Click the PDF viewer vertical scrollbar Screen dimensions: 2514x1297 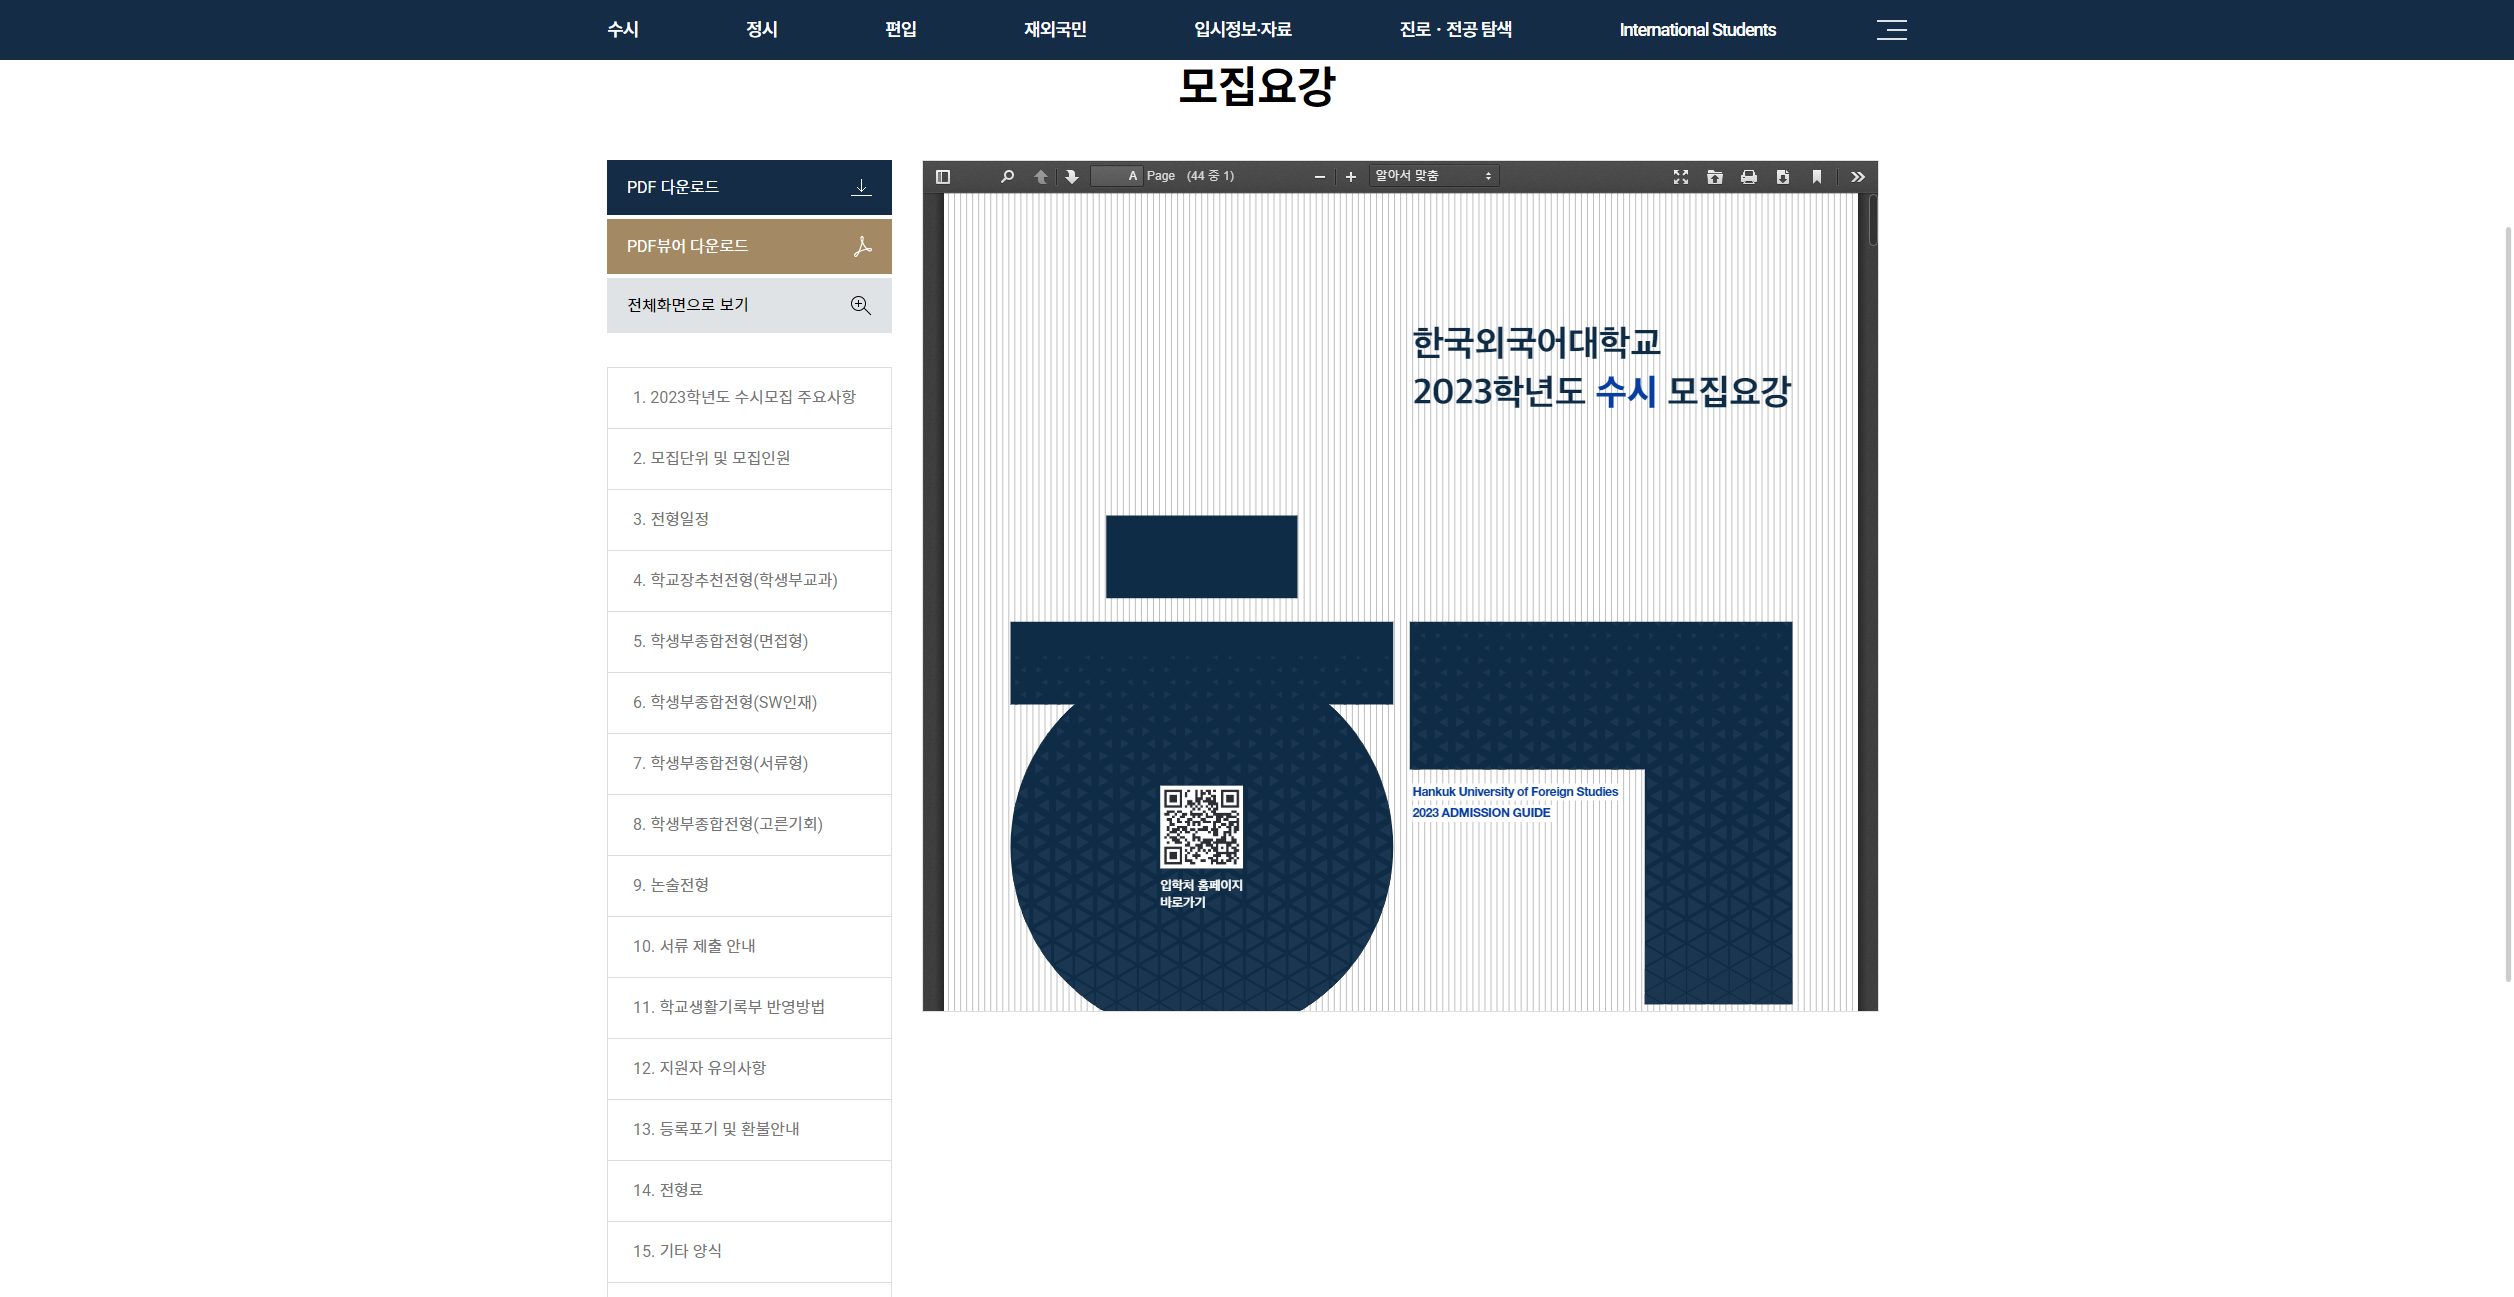(x=1872, y=220)
